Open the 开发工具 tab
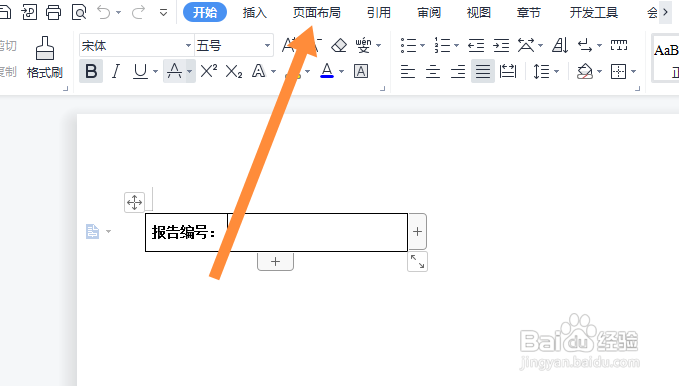 [594, 13]
